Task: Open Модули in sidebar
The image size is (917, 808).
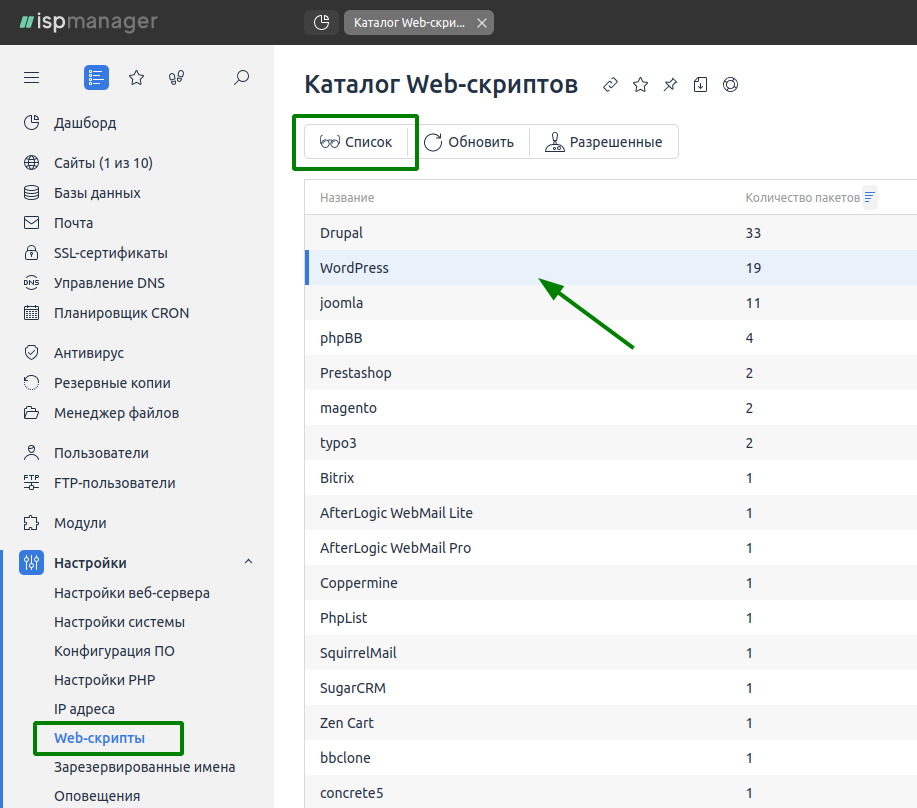Action: pyautogui.click(x=80, y=523)
